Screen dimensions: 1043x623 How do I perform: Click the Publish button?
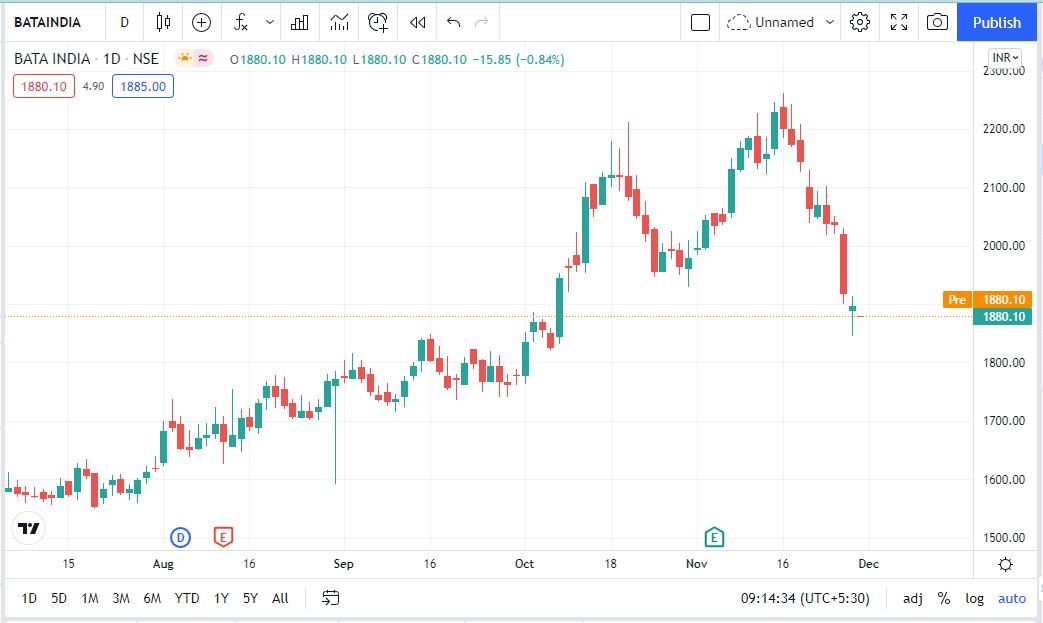997,22
